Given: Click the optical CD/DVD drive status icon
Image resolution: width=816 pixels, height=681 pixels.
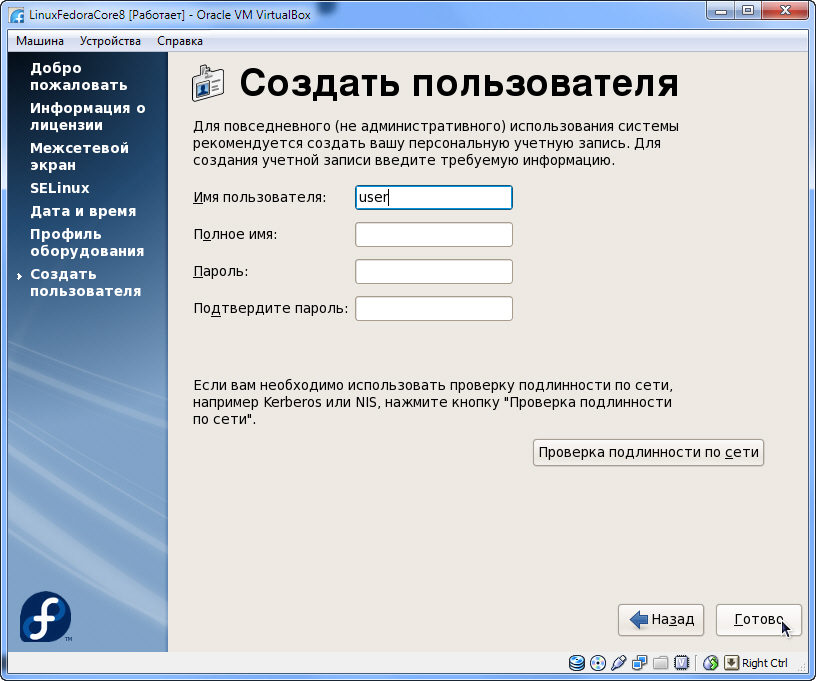Looking at the screenshot, I should tap(598, 663).
